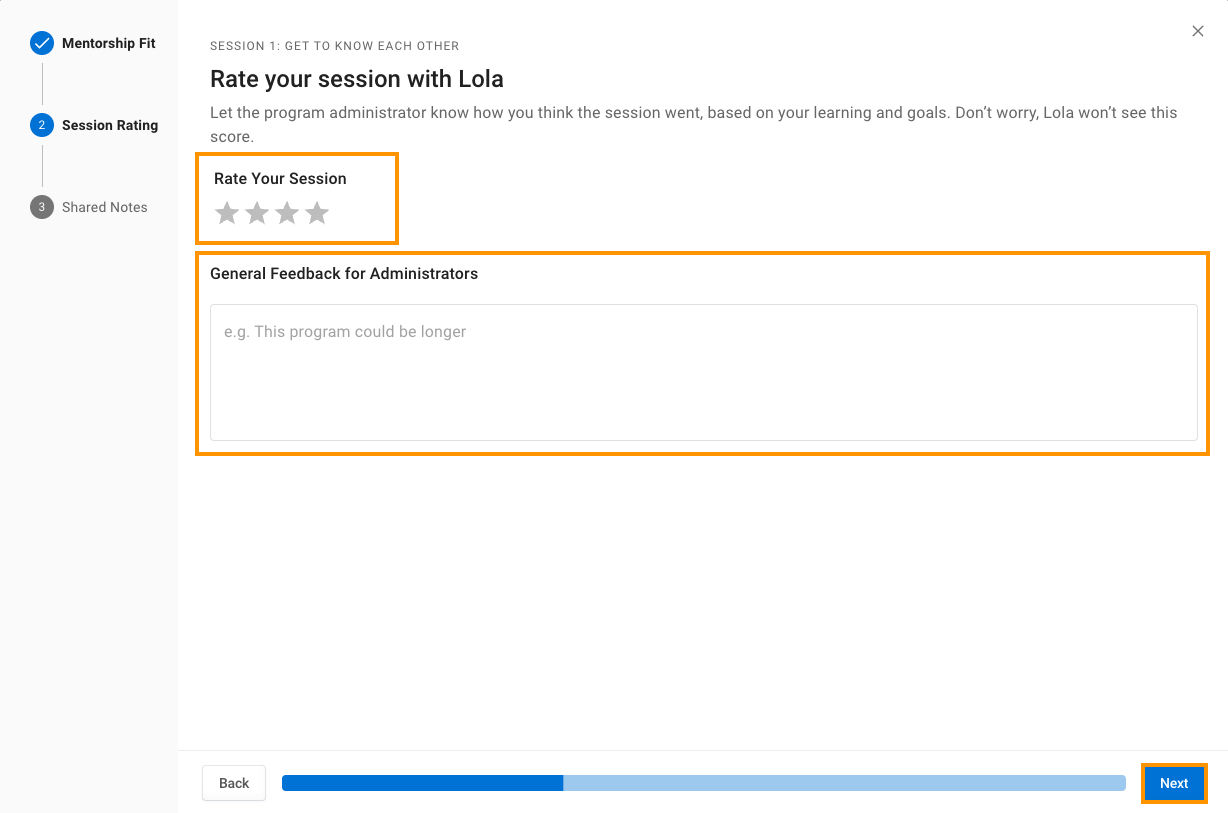Click the step 2 circle icon
Image resolution: width=1228 pixels, height=813 pixels.
42,125
